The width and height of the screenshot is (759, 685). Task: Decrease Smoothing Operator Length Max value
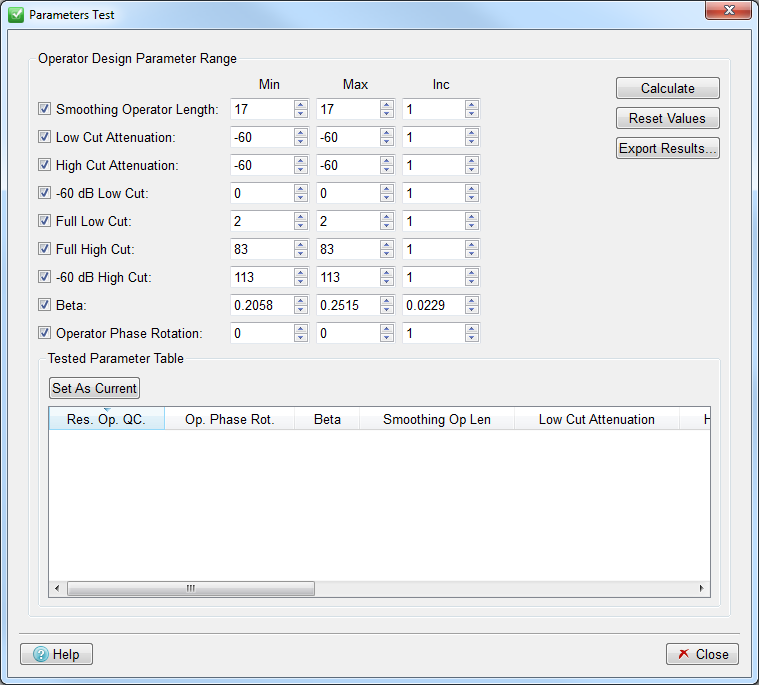click(x=387, y=114)
